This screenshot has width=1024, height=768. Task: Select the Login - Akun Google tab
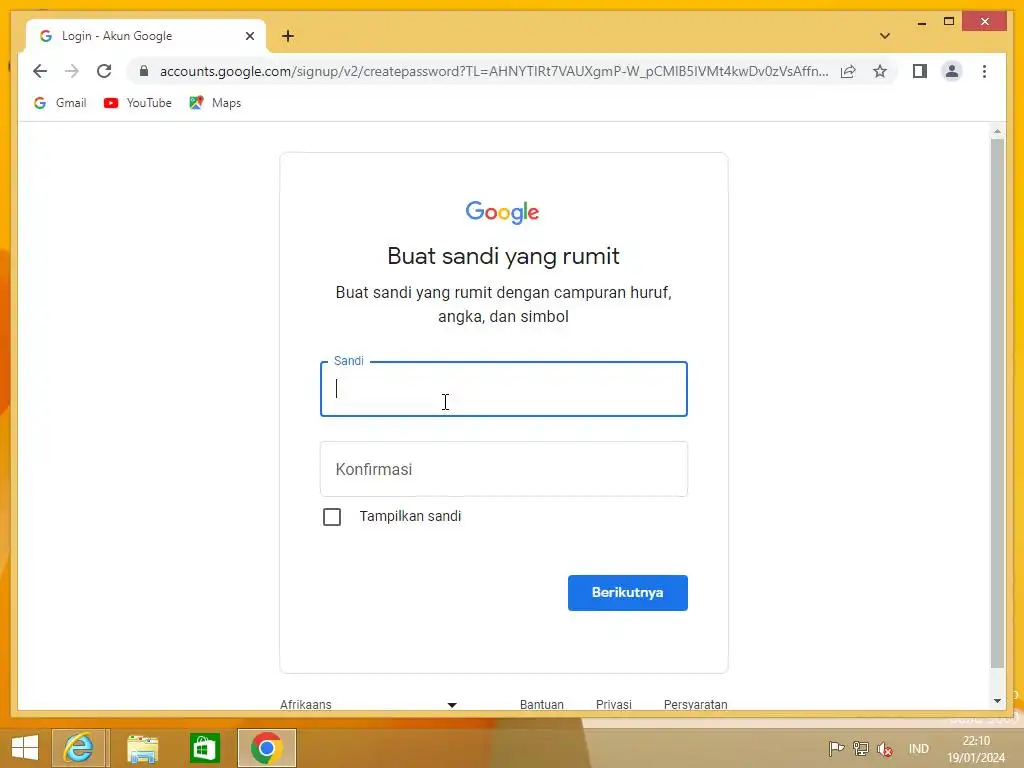tap(146, 36)
